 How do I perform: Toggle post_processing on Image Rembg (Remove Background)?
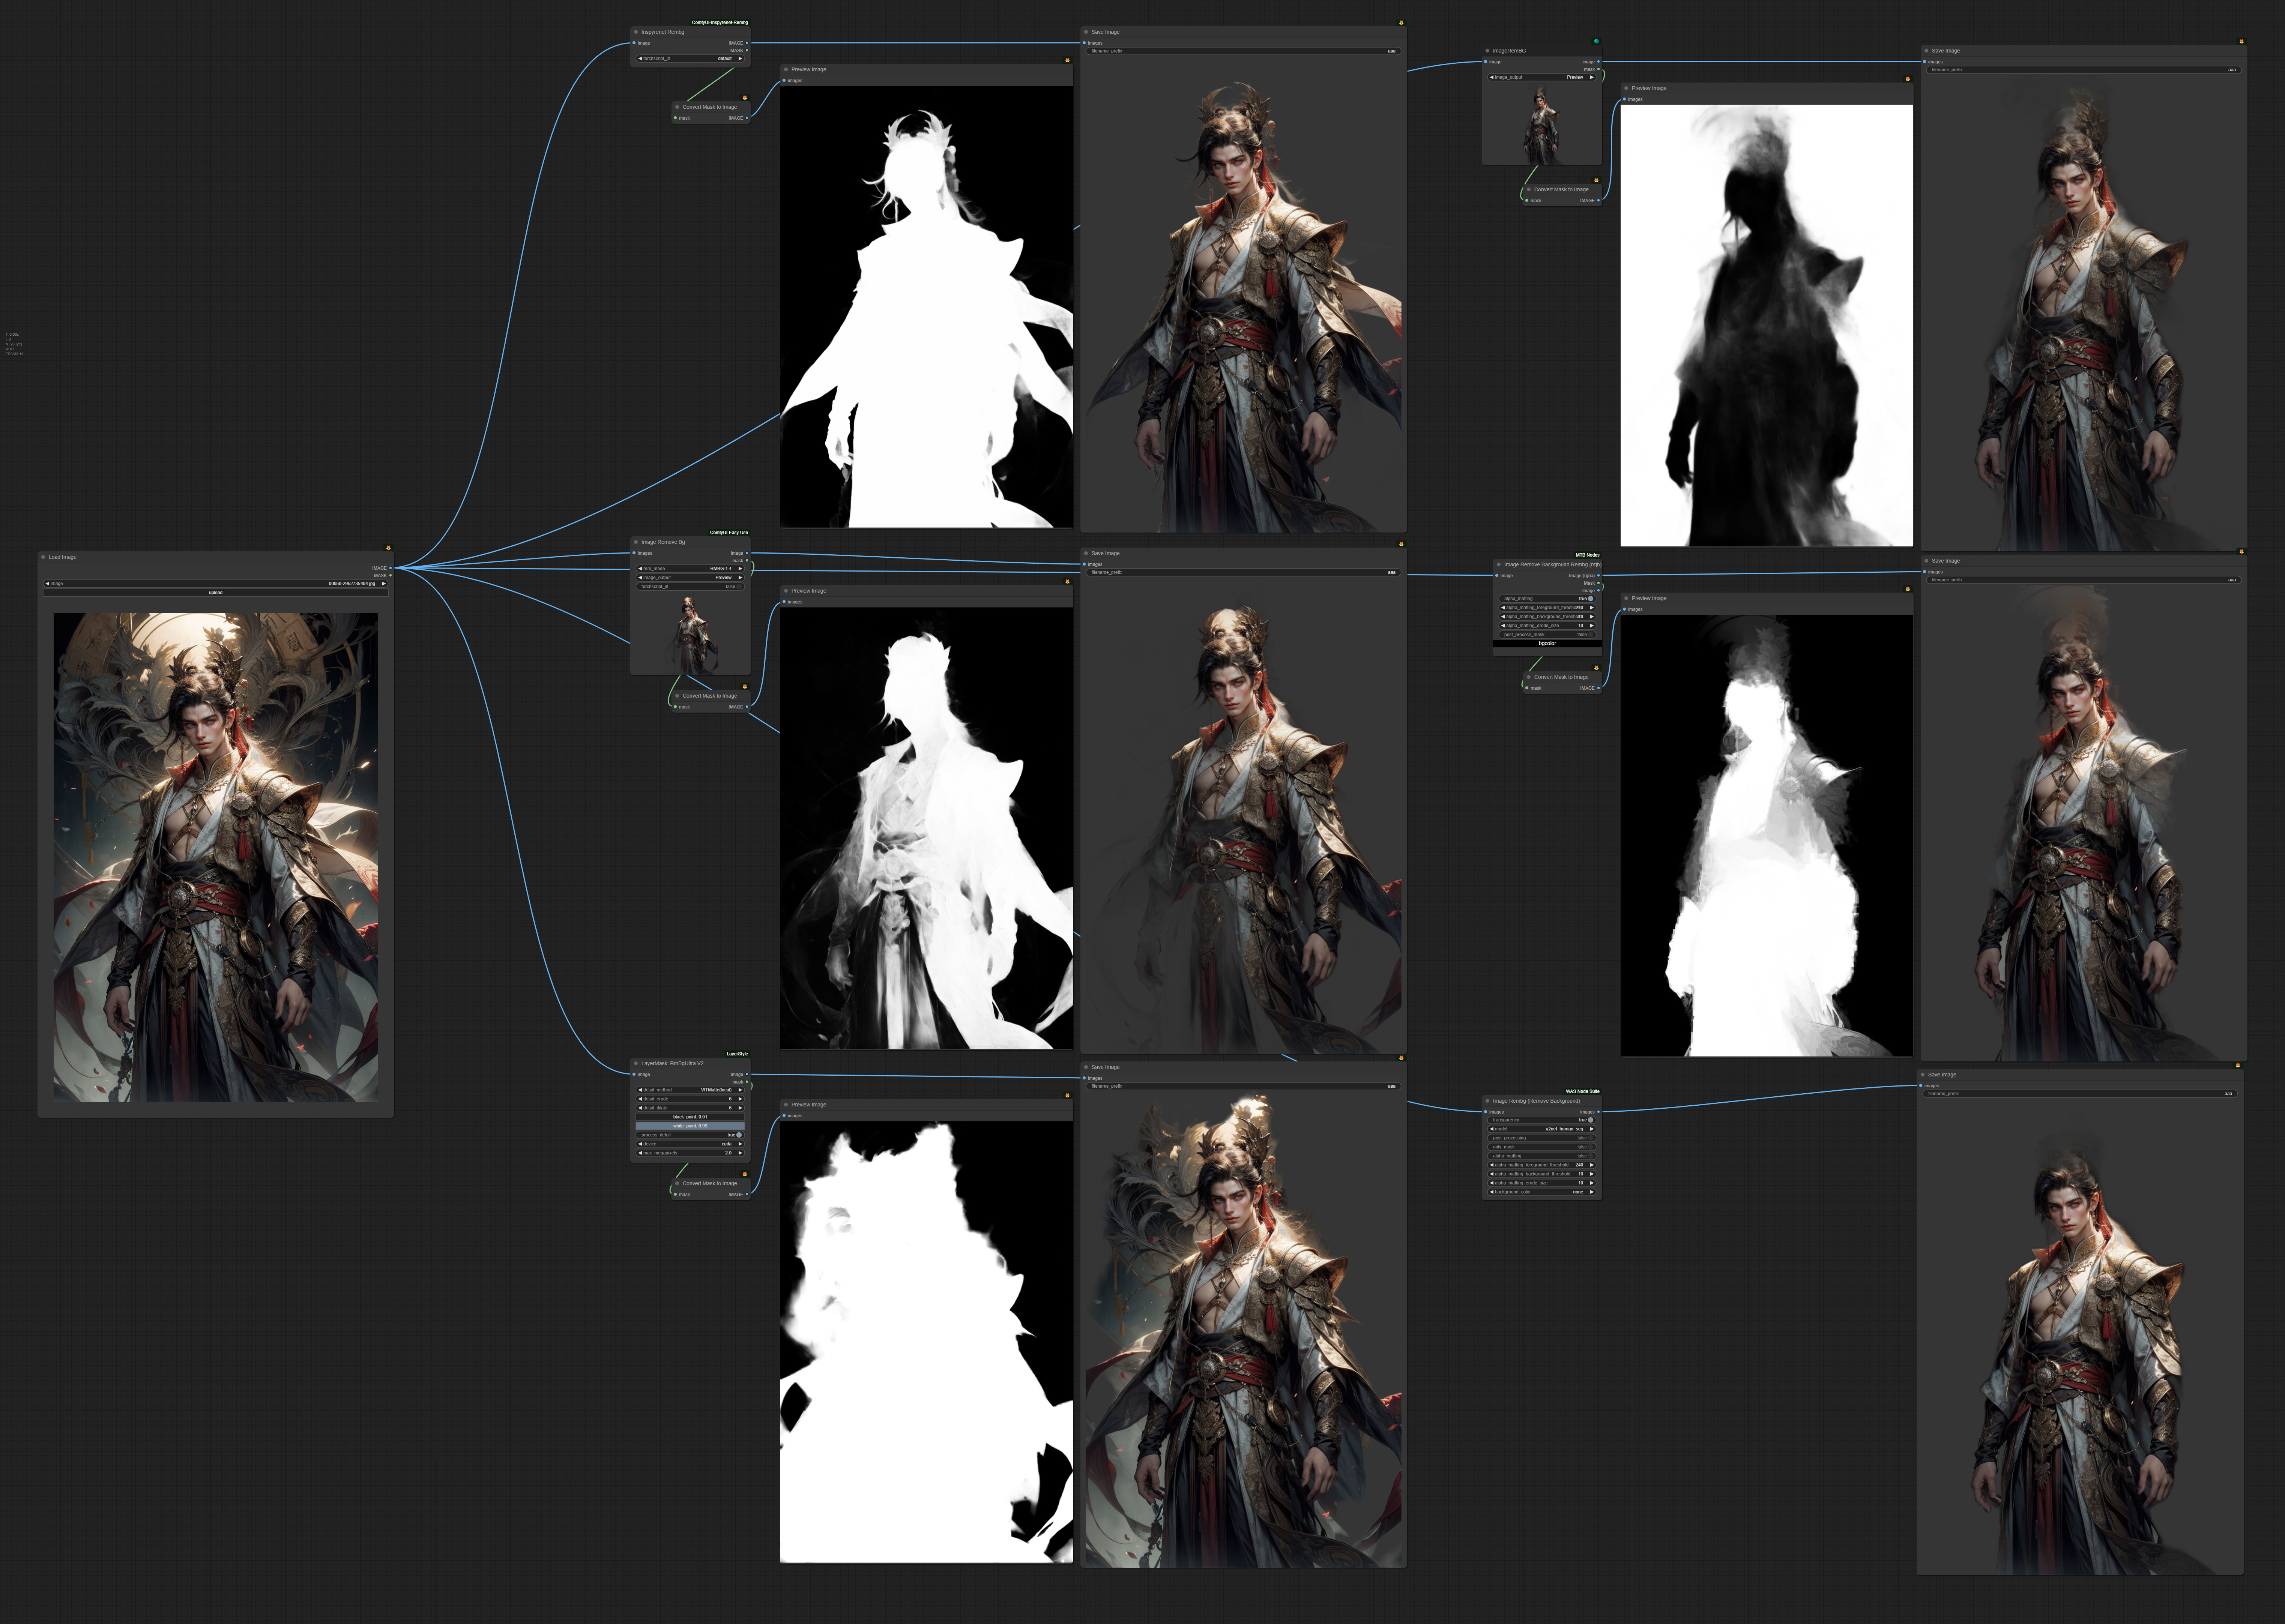1542,1138
